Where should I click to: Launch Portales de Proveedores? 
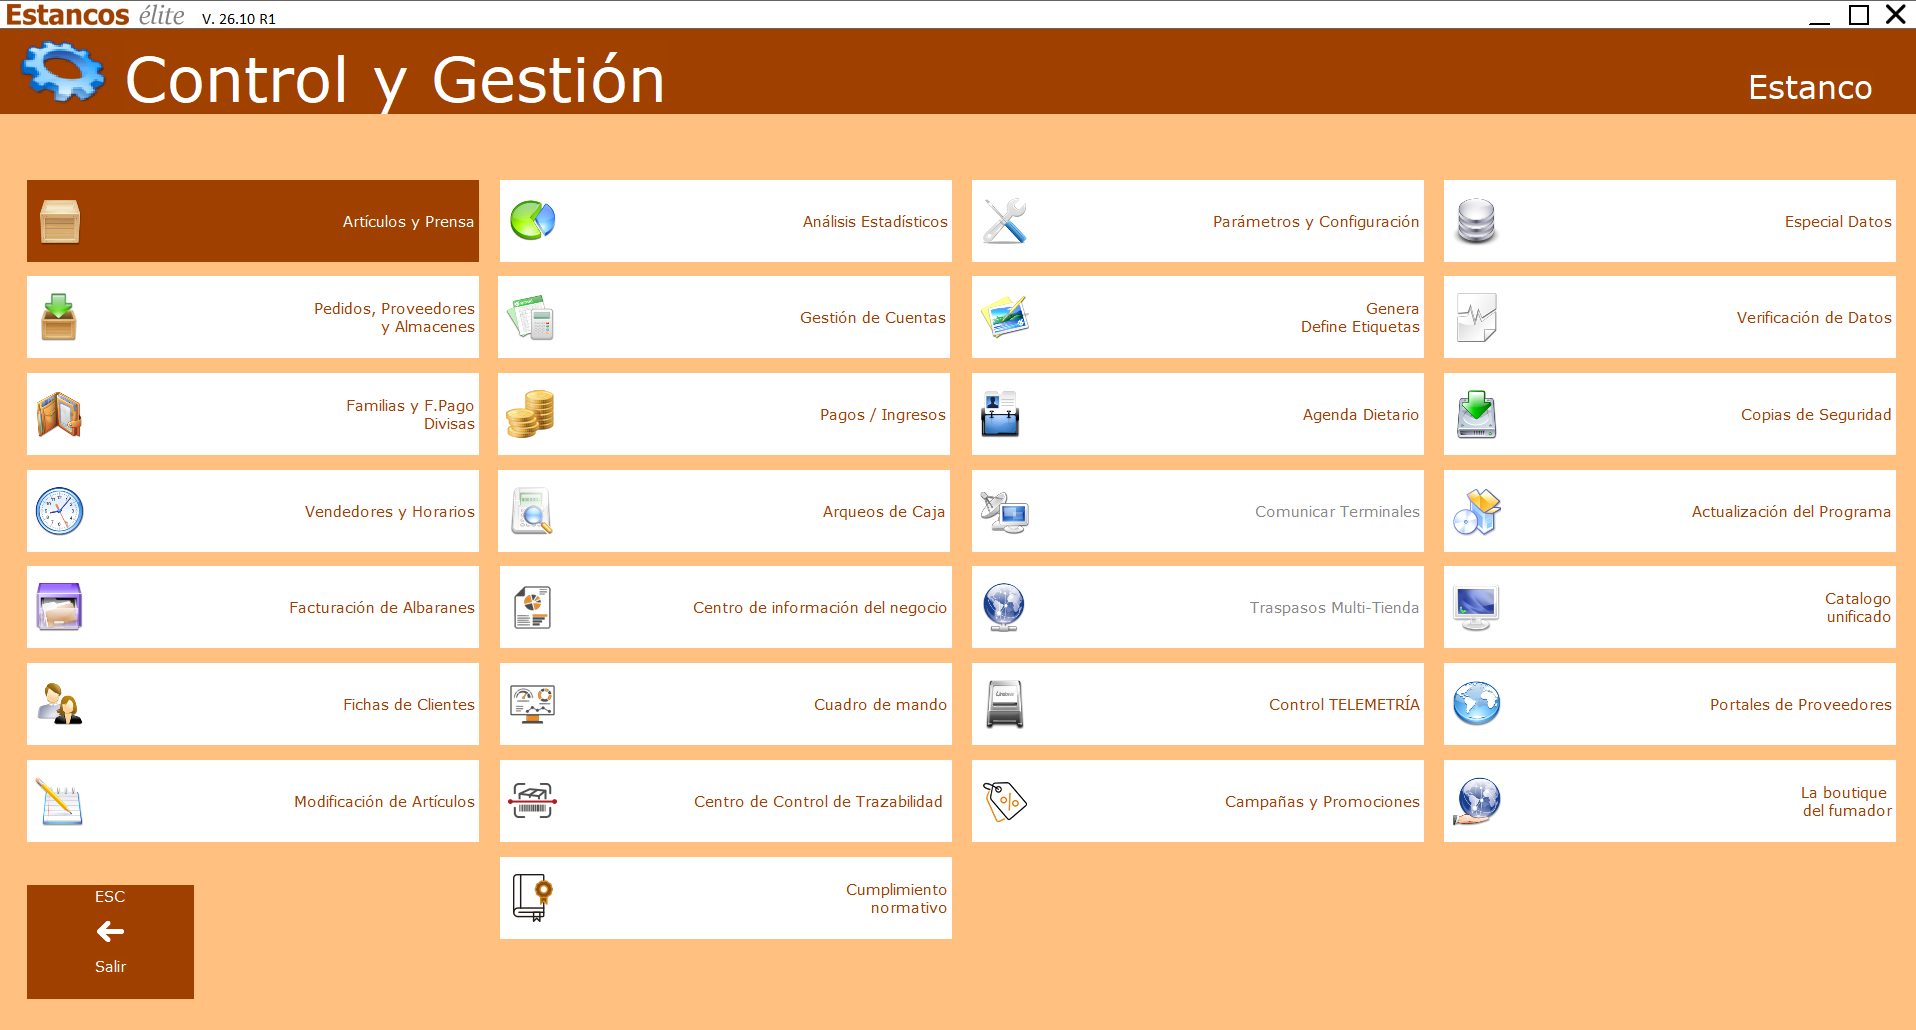(x=1670, y=704)
